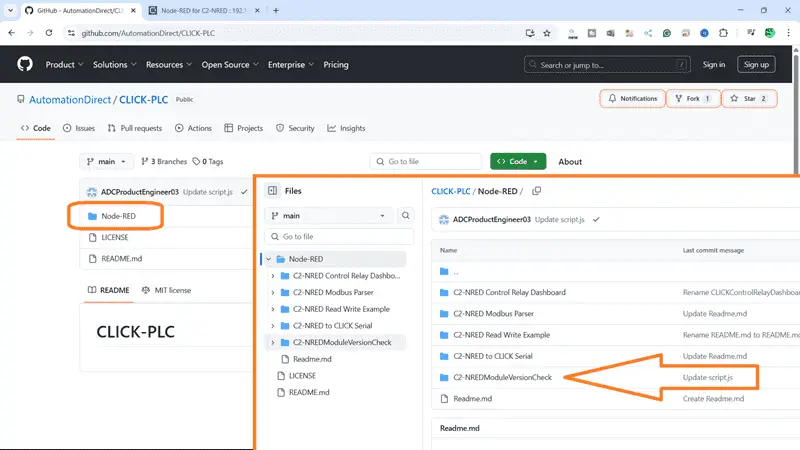
Task: Expand C2-NRED Control Relay Dashboard tree folder
Action: (x=272, y=276)
